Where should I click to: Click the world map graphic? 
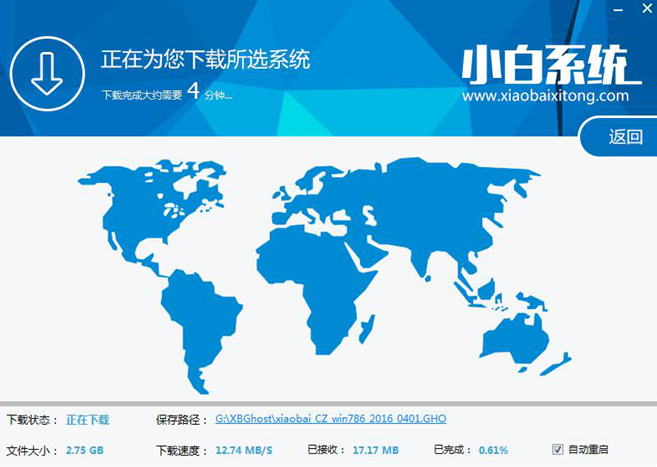(x=325, y=274)
